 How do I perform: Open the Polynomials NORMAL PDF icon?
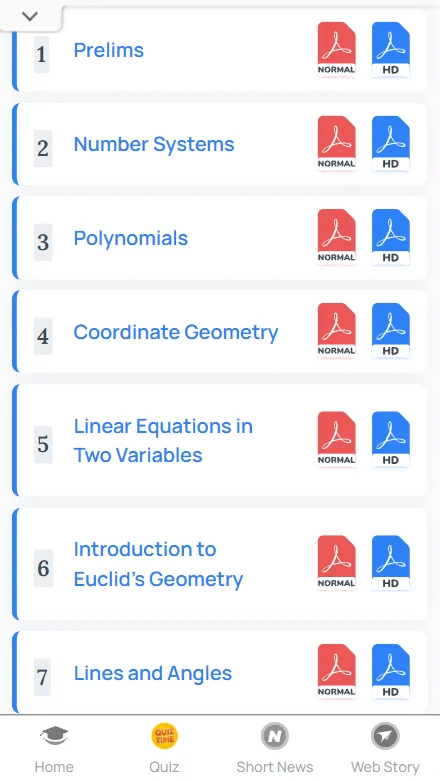(x=337, y=237)
